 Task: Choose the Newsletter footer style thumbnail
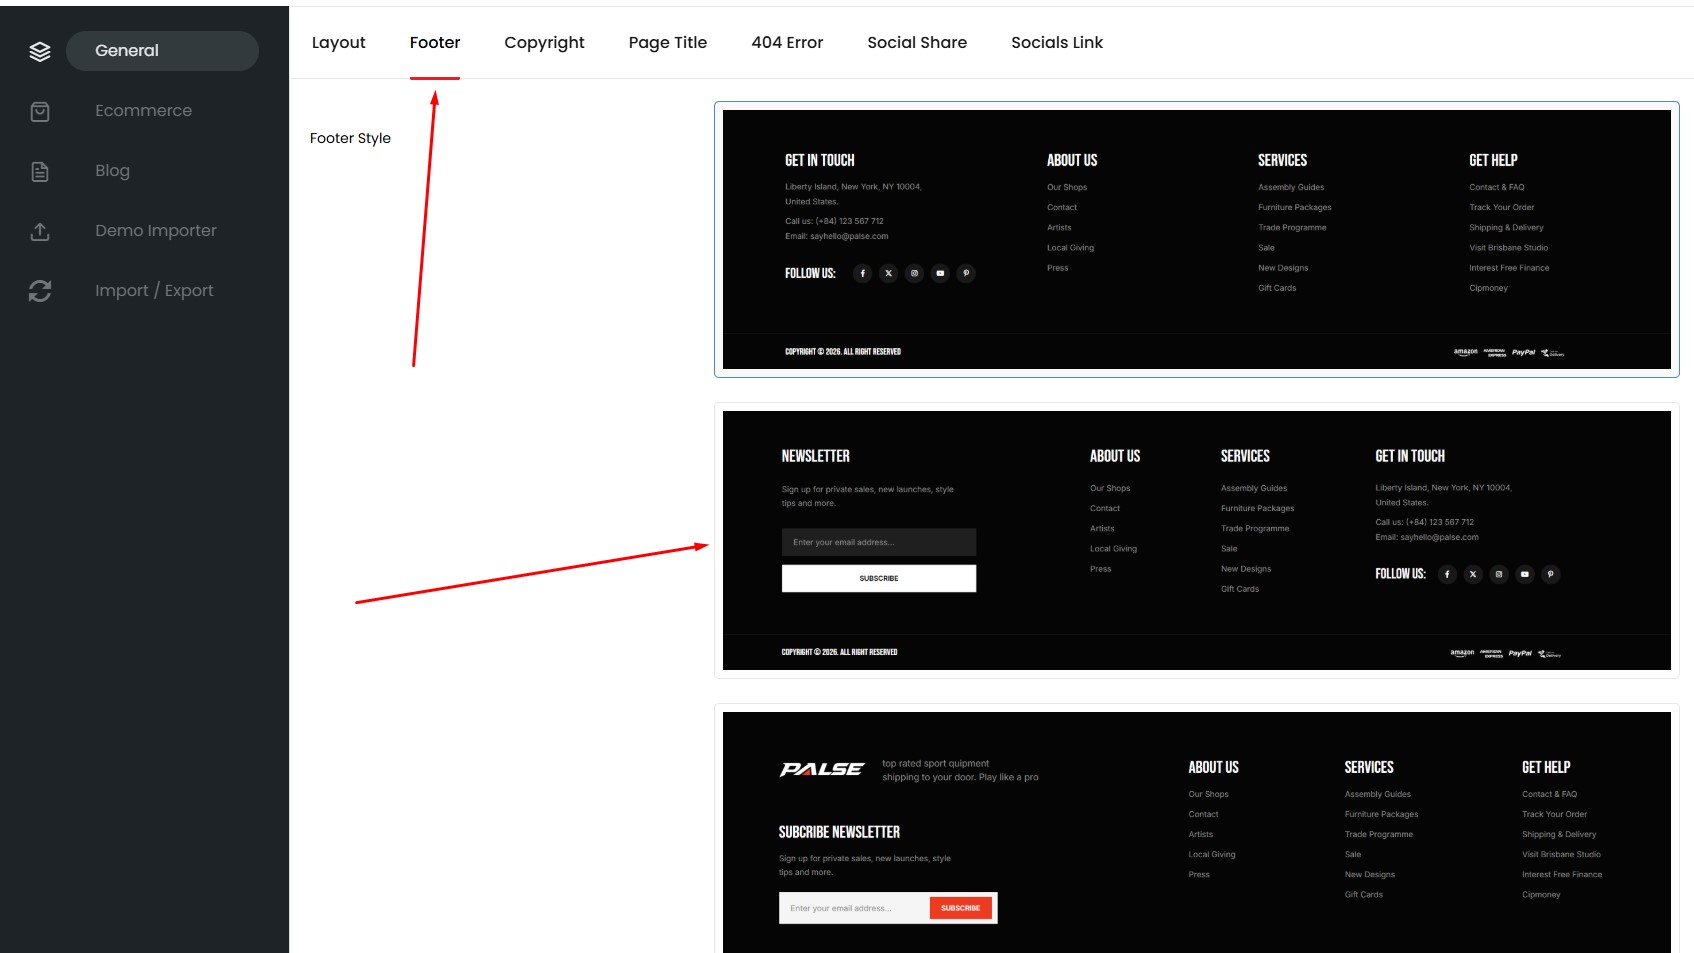click(1196, 540)
